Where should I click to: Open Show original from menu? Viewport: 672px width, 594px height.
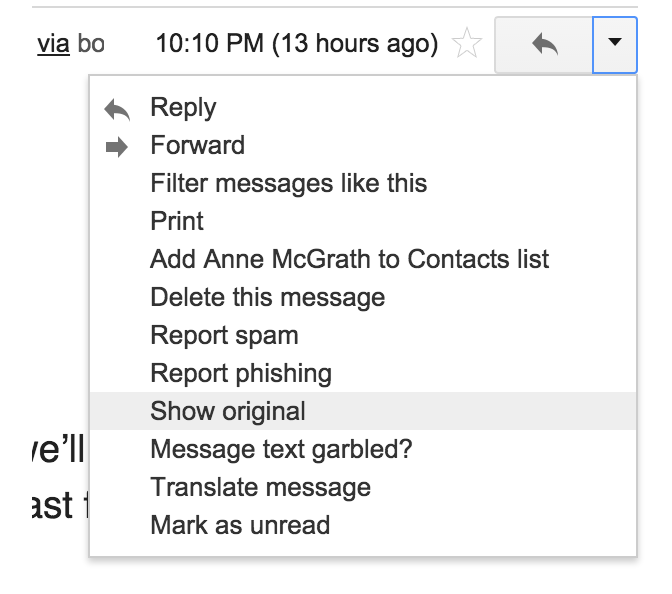(x=363, y=411)
